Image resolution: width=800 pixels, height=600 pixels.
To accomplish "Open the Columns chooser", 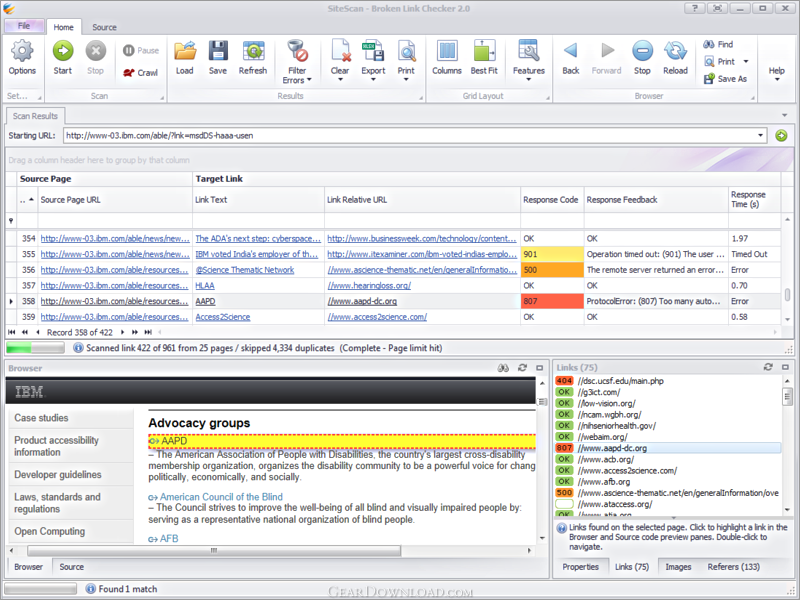I will (x=447, y=58).
